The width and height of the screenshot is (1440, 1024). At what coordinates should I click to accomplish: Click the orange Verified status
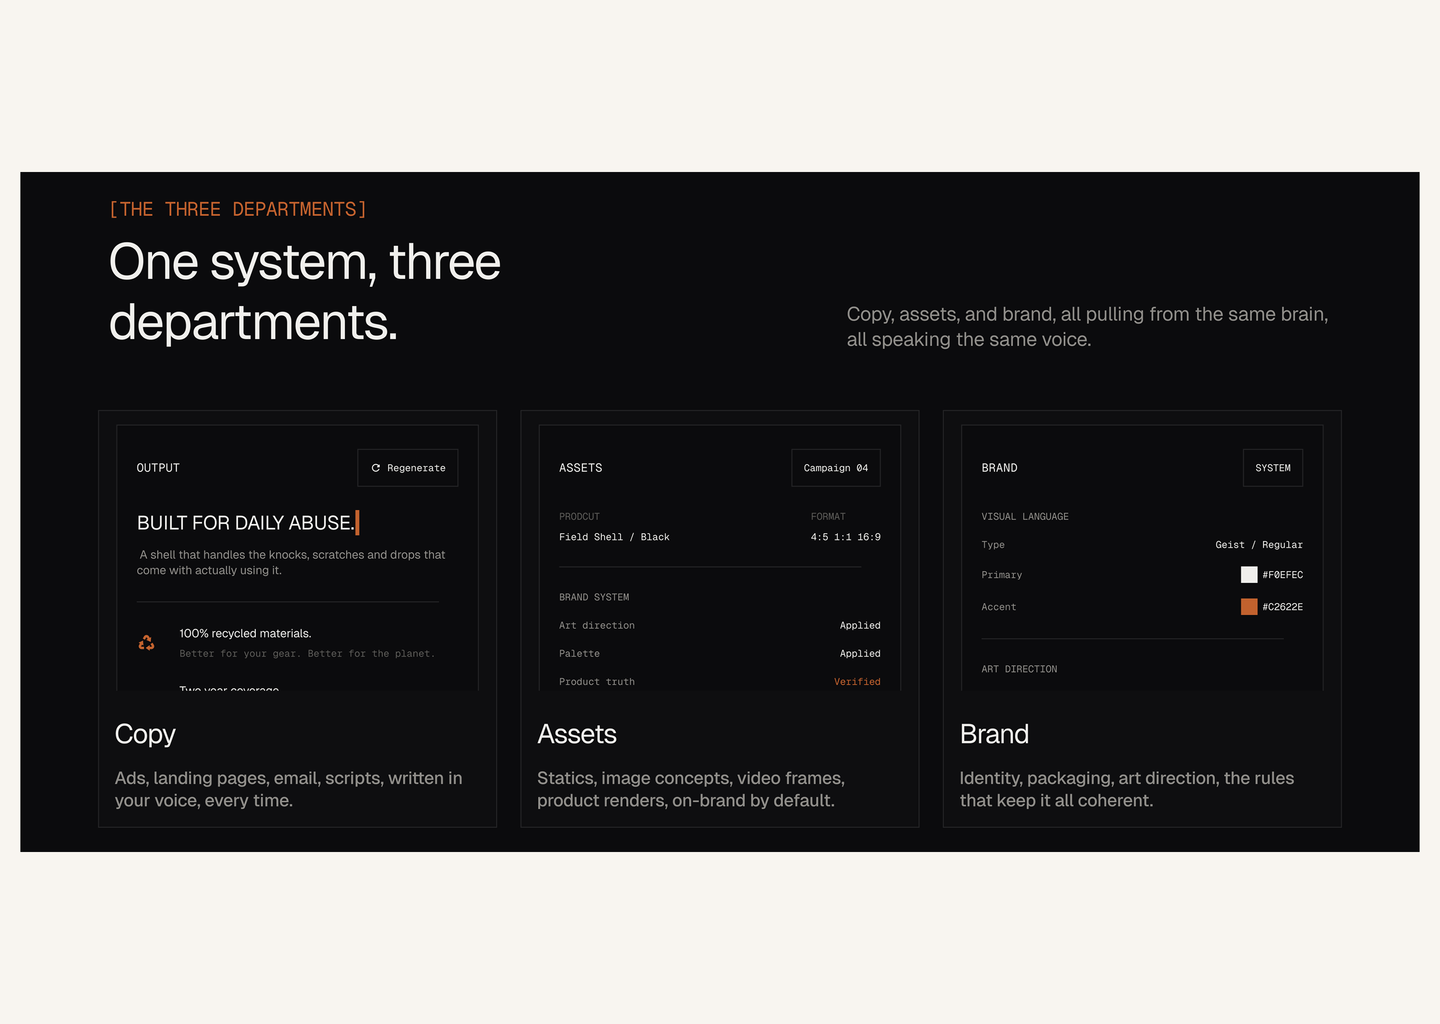[857, 682]
